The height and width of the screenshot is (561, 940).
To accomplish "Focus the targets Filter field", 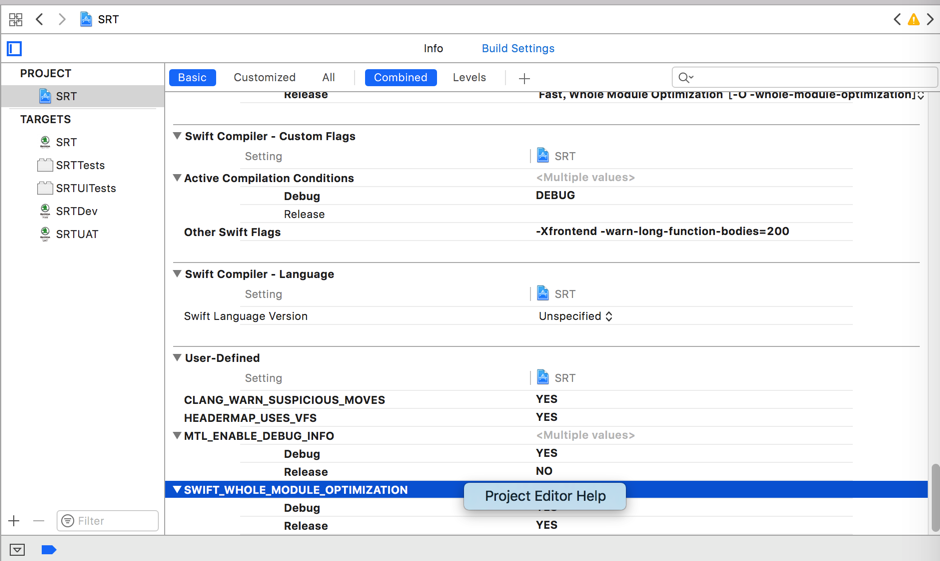I will click(108, 521).
